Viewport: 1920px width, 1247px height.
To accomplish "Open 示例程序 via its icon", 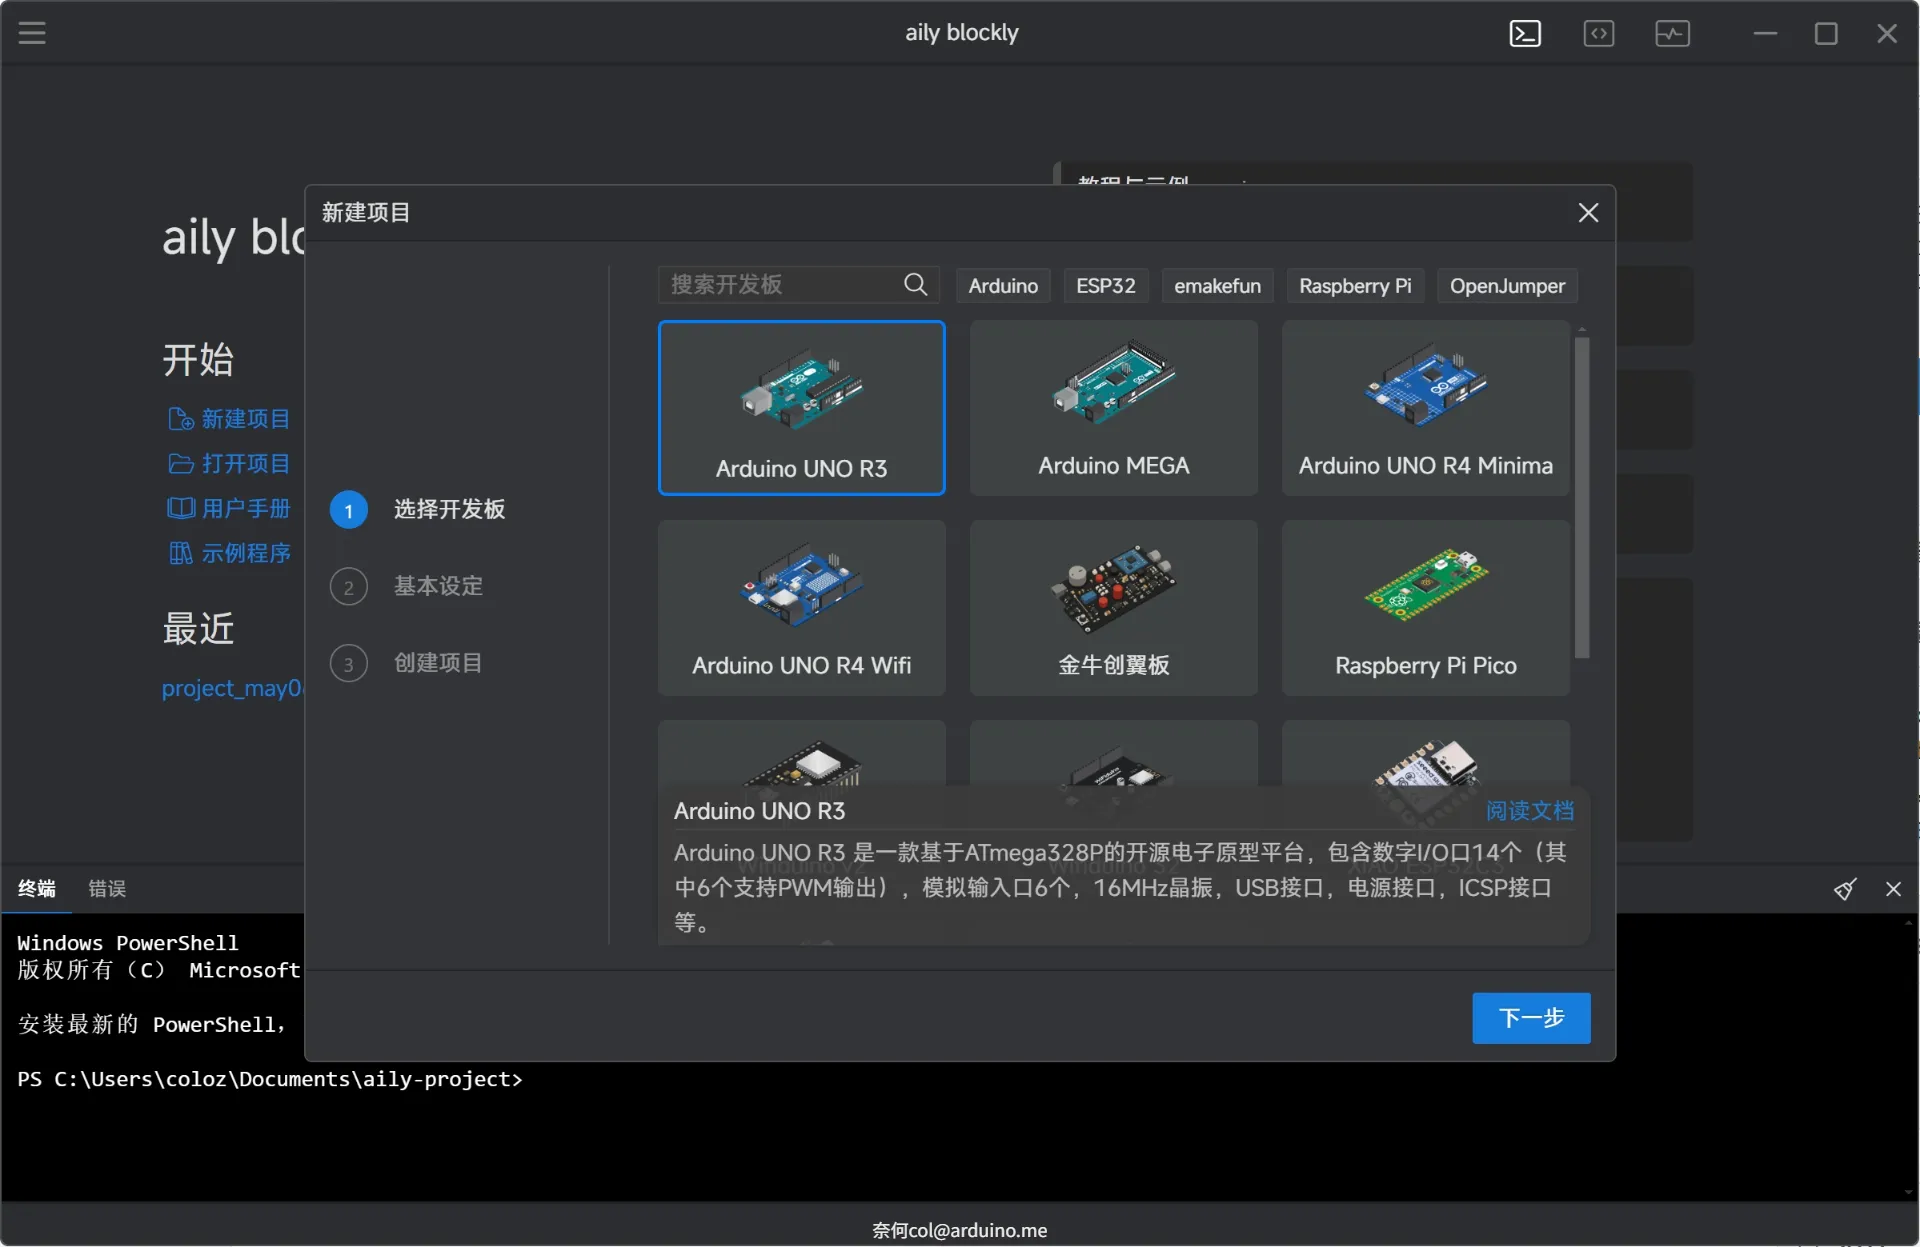I will 180,553.
